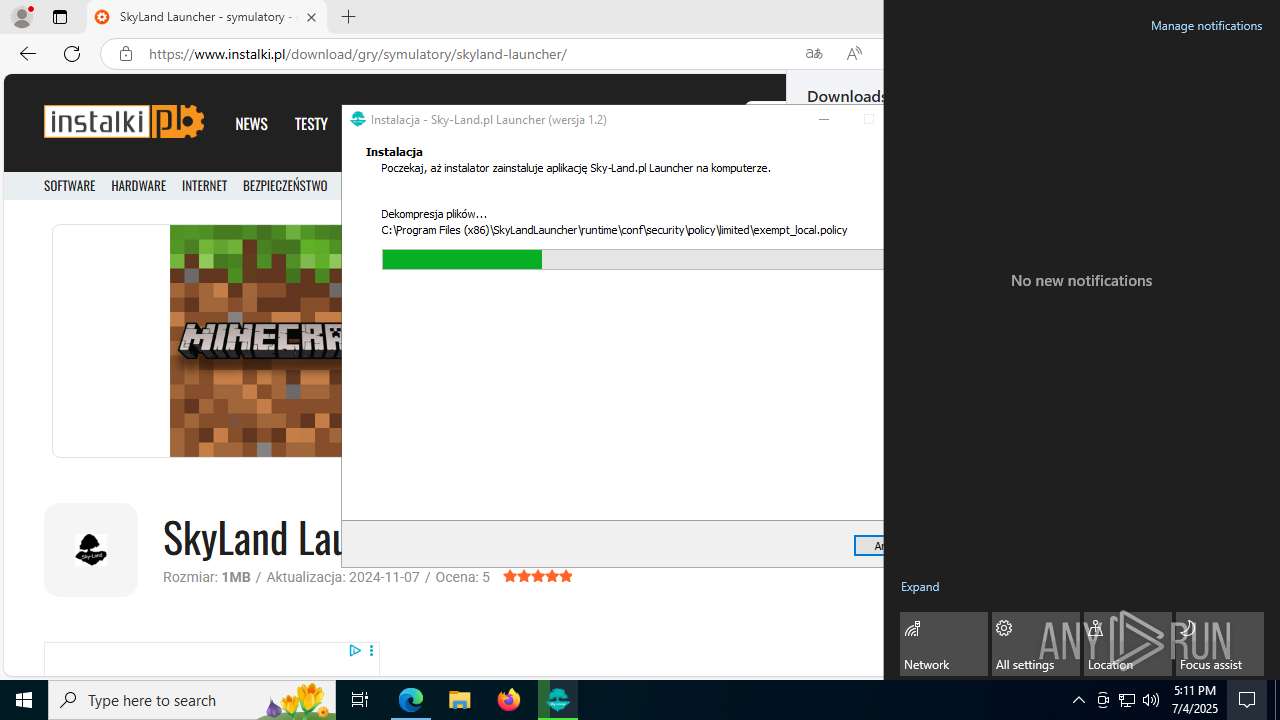Click the taskbar search box
The width and height of the screenshot is (1280, 720).
tap(192, 700)
